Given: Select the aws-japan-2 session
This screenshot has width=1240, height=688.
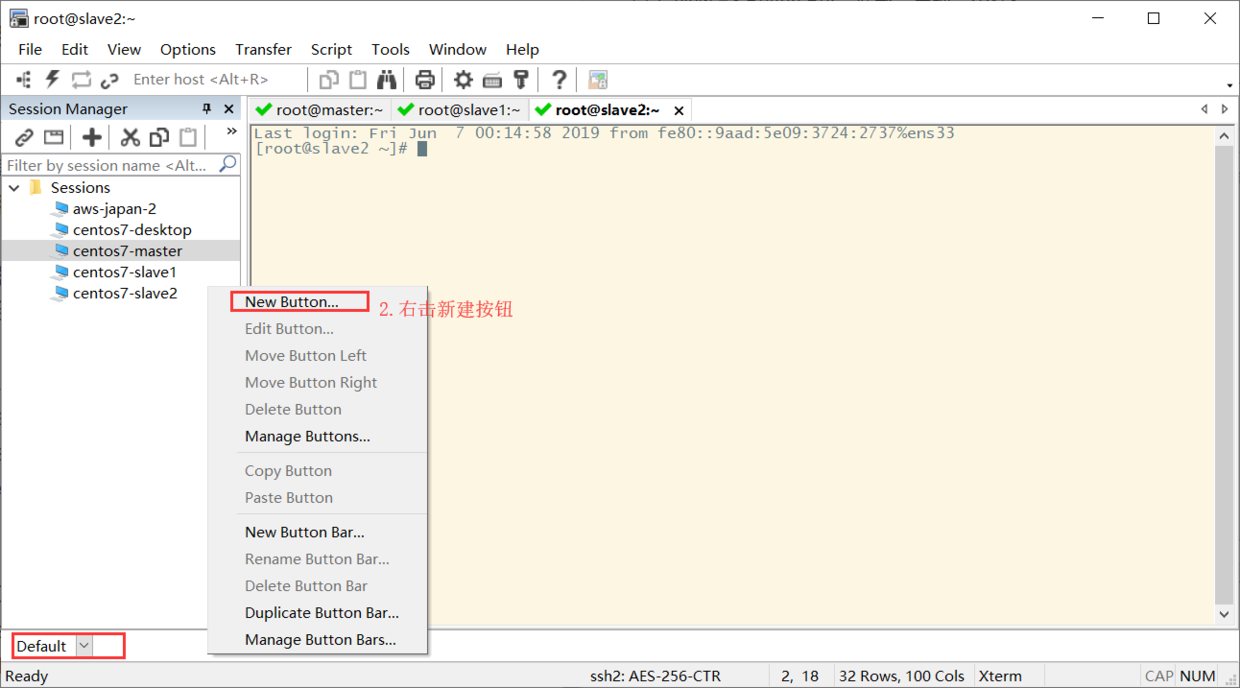Looking at the screenshot, I should pos(114,209).
